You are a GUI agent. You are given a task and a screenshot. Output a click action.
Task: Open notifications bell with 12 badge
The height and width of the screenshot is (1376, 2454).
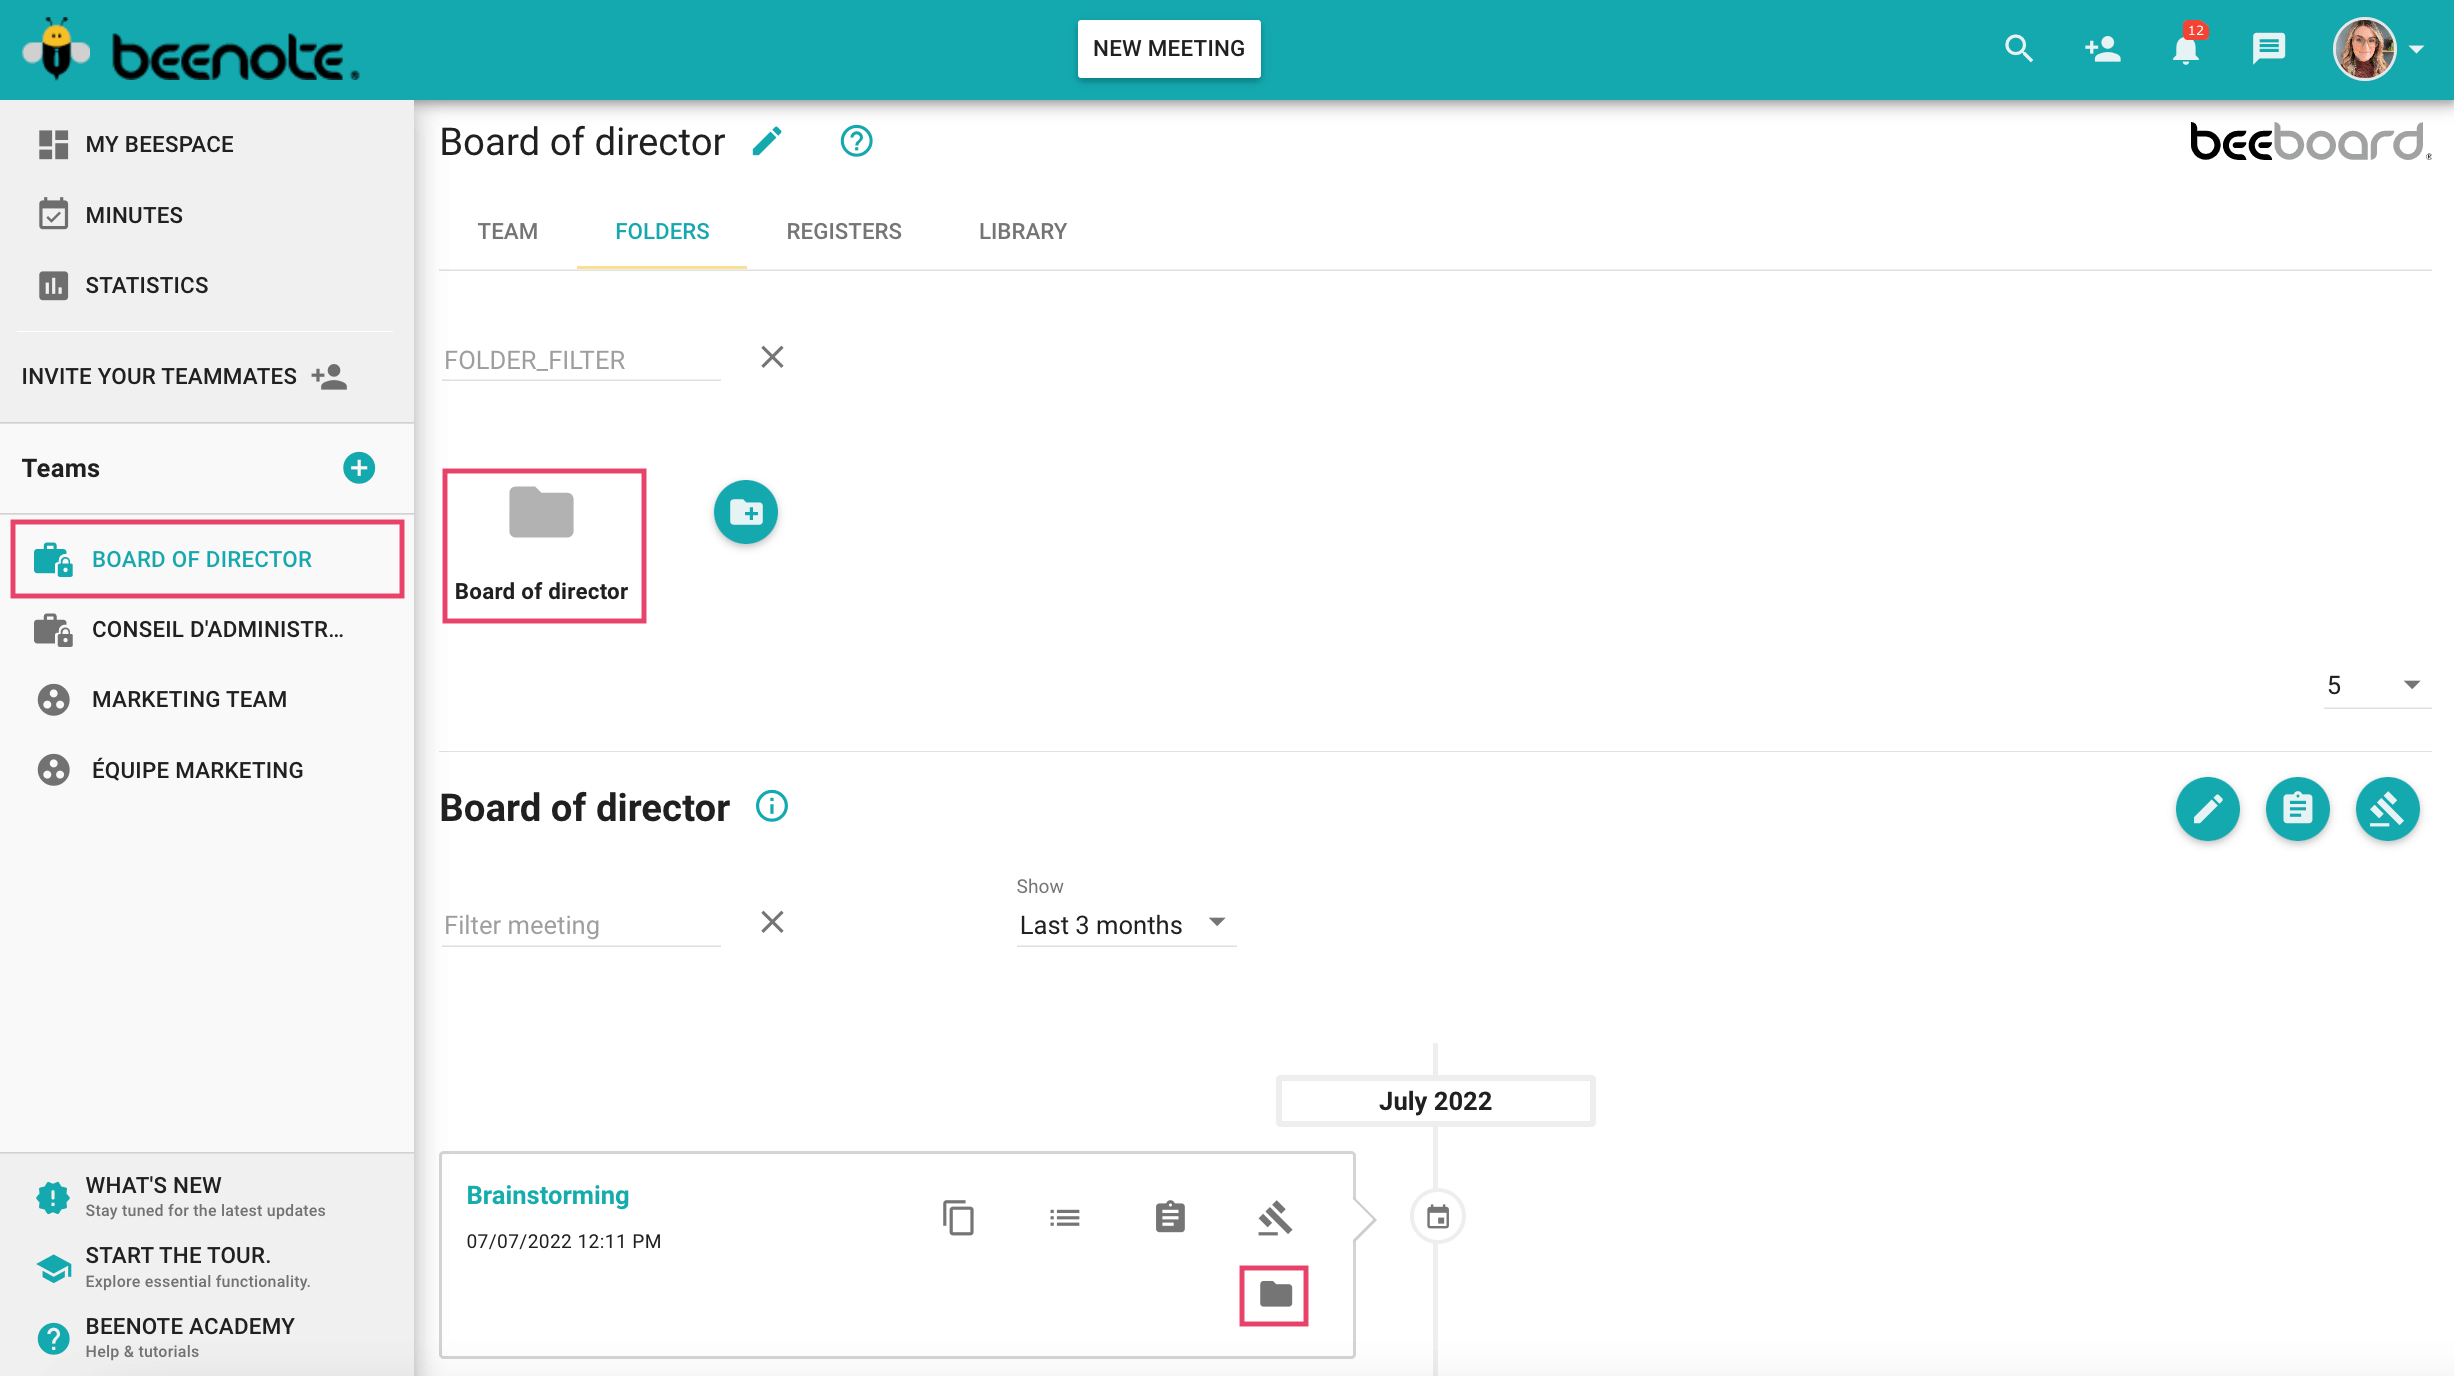pyautogui.click(x=2186, y=48)
